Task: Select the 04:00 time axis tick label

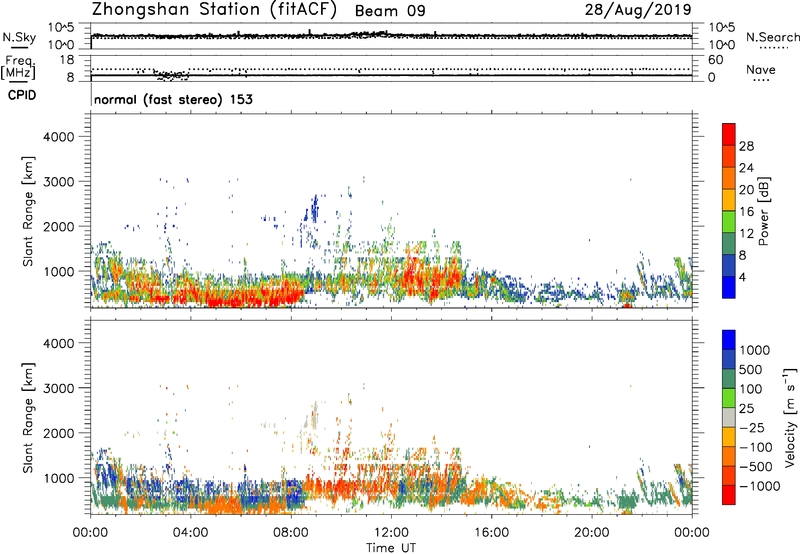Action: tap(190, 531)
